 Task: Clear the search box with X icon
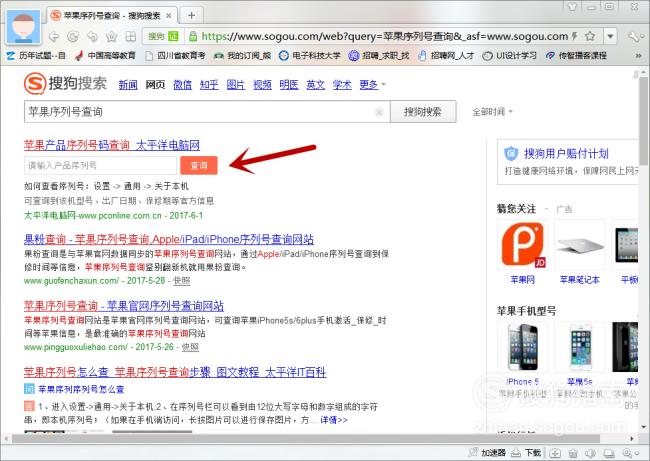pyautogui.click(x=379, y=112)
